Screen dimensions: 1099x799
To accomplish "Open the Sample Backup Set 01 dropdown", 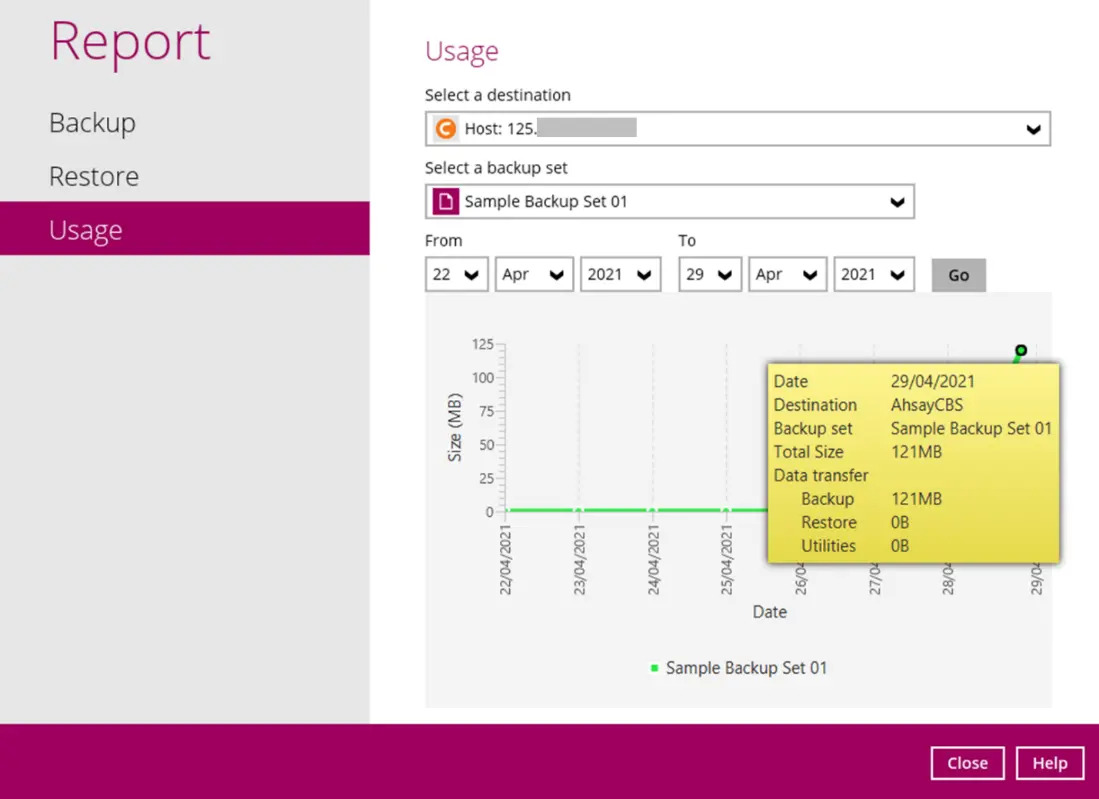I will 670,201.
